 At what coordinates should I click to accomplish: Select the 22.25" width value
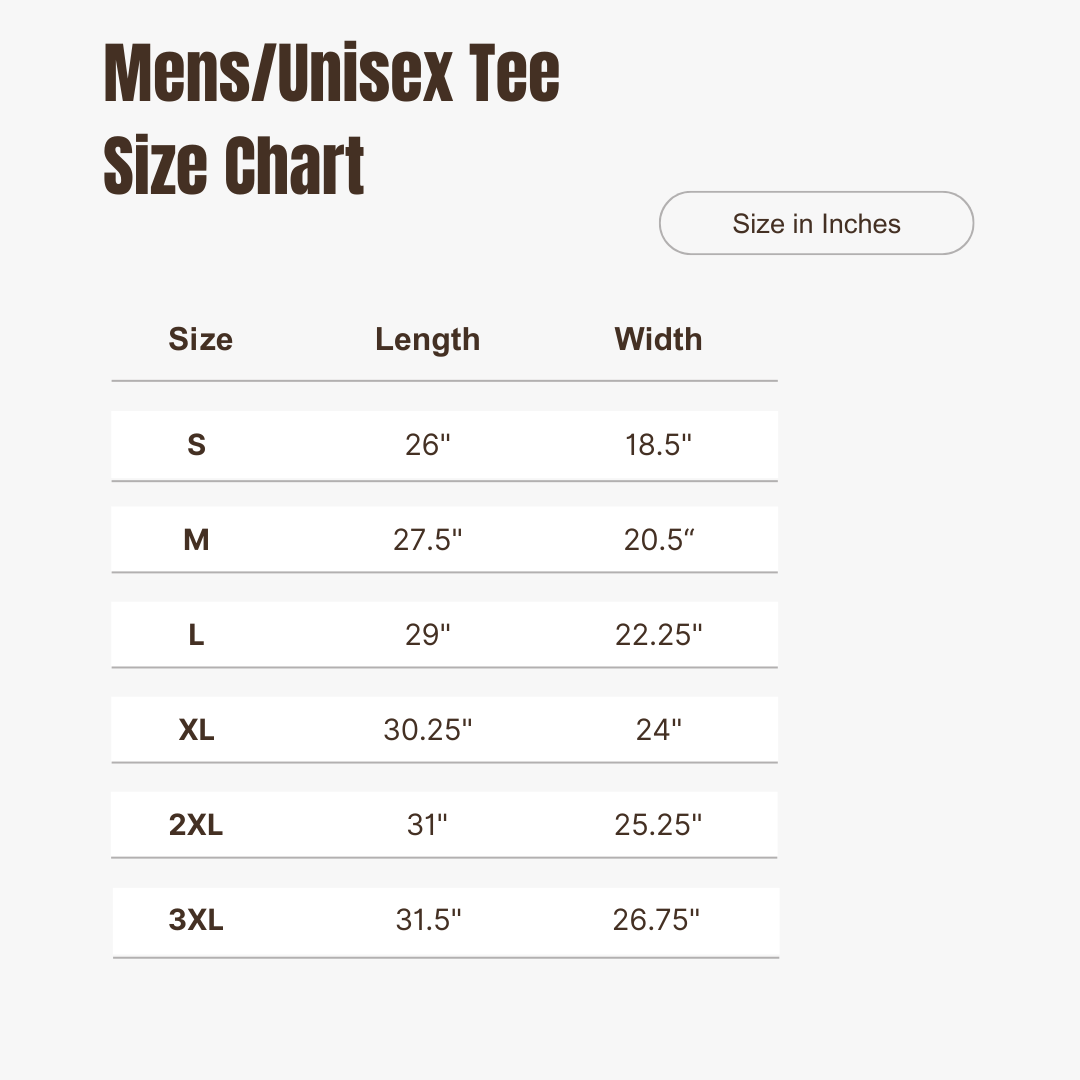658,635
